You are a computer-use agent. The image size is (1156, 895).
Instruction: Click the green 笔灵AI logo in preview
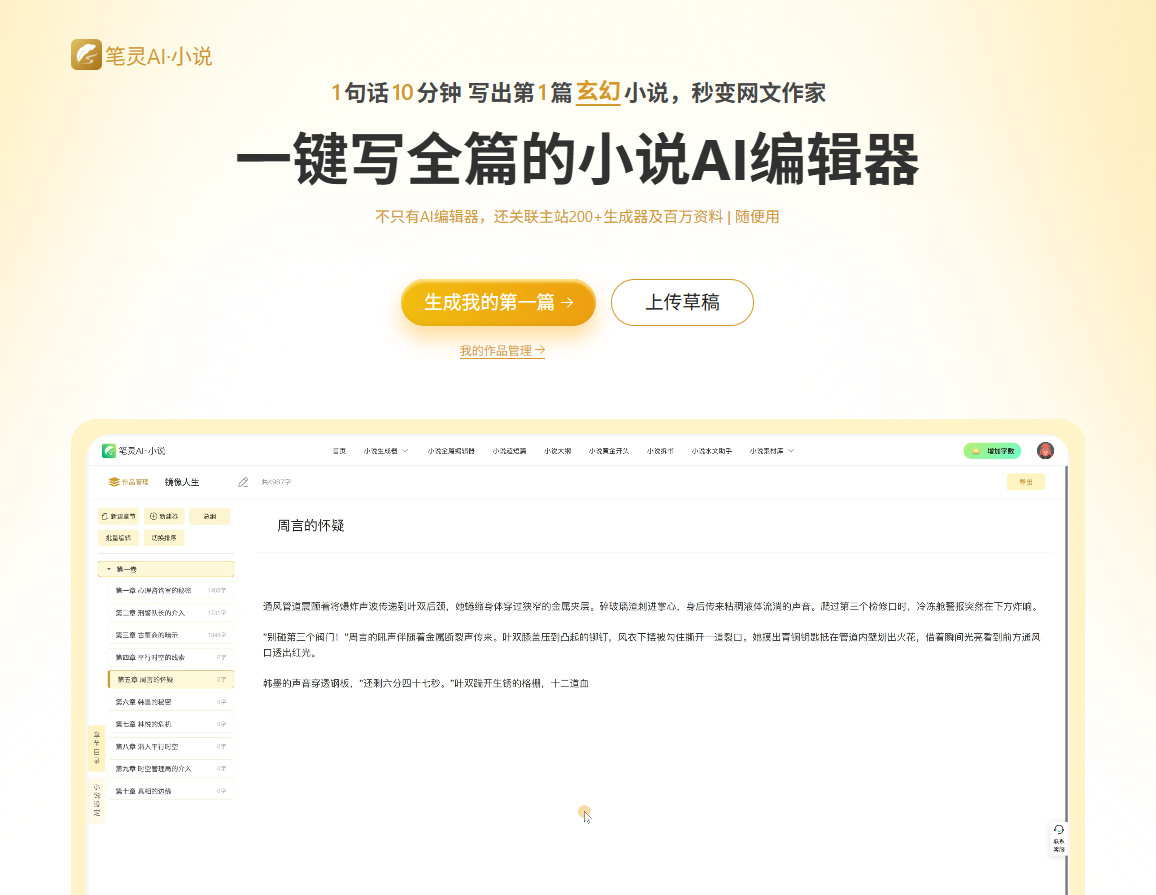pyautogui.click(x=108, y=450)
